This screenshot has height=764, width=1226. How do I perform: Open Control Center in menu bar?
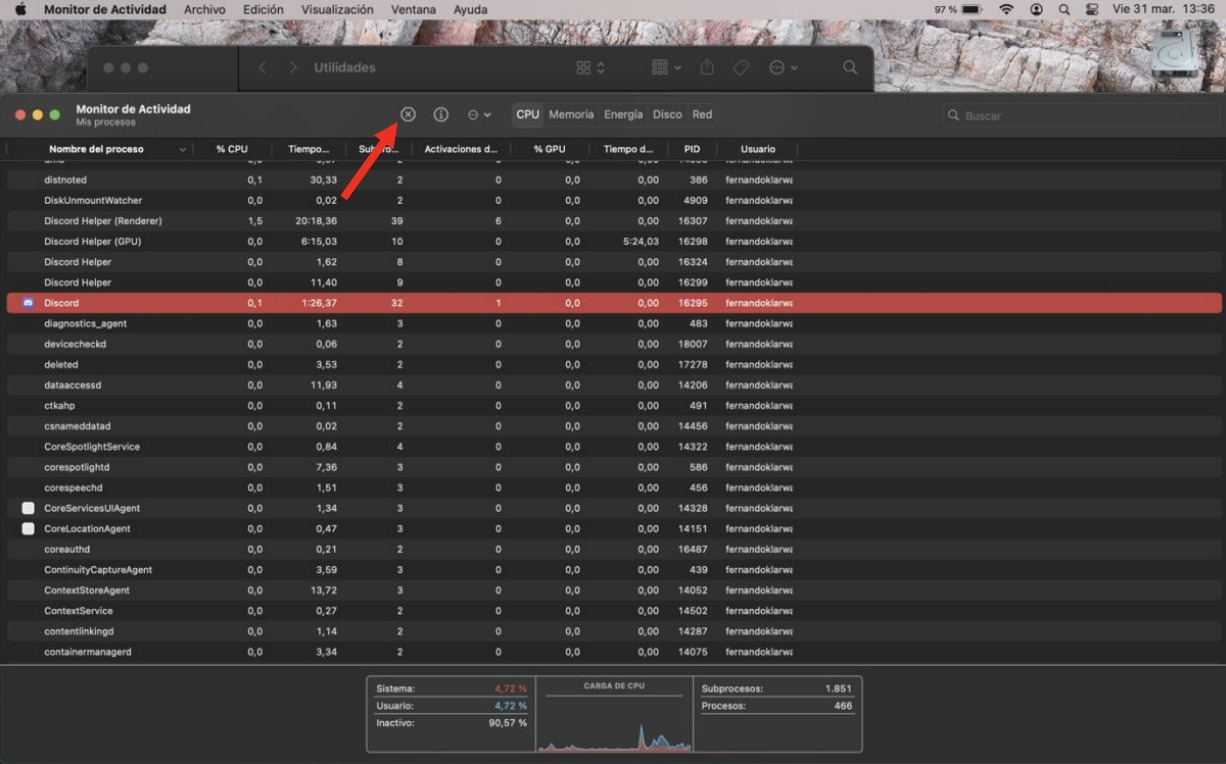pos(1092,9)
